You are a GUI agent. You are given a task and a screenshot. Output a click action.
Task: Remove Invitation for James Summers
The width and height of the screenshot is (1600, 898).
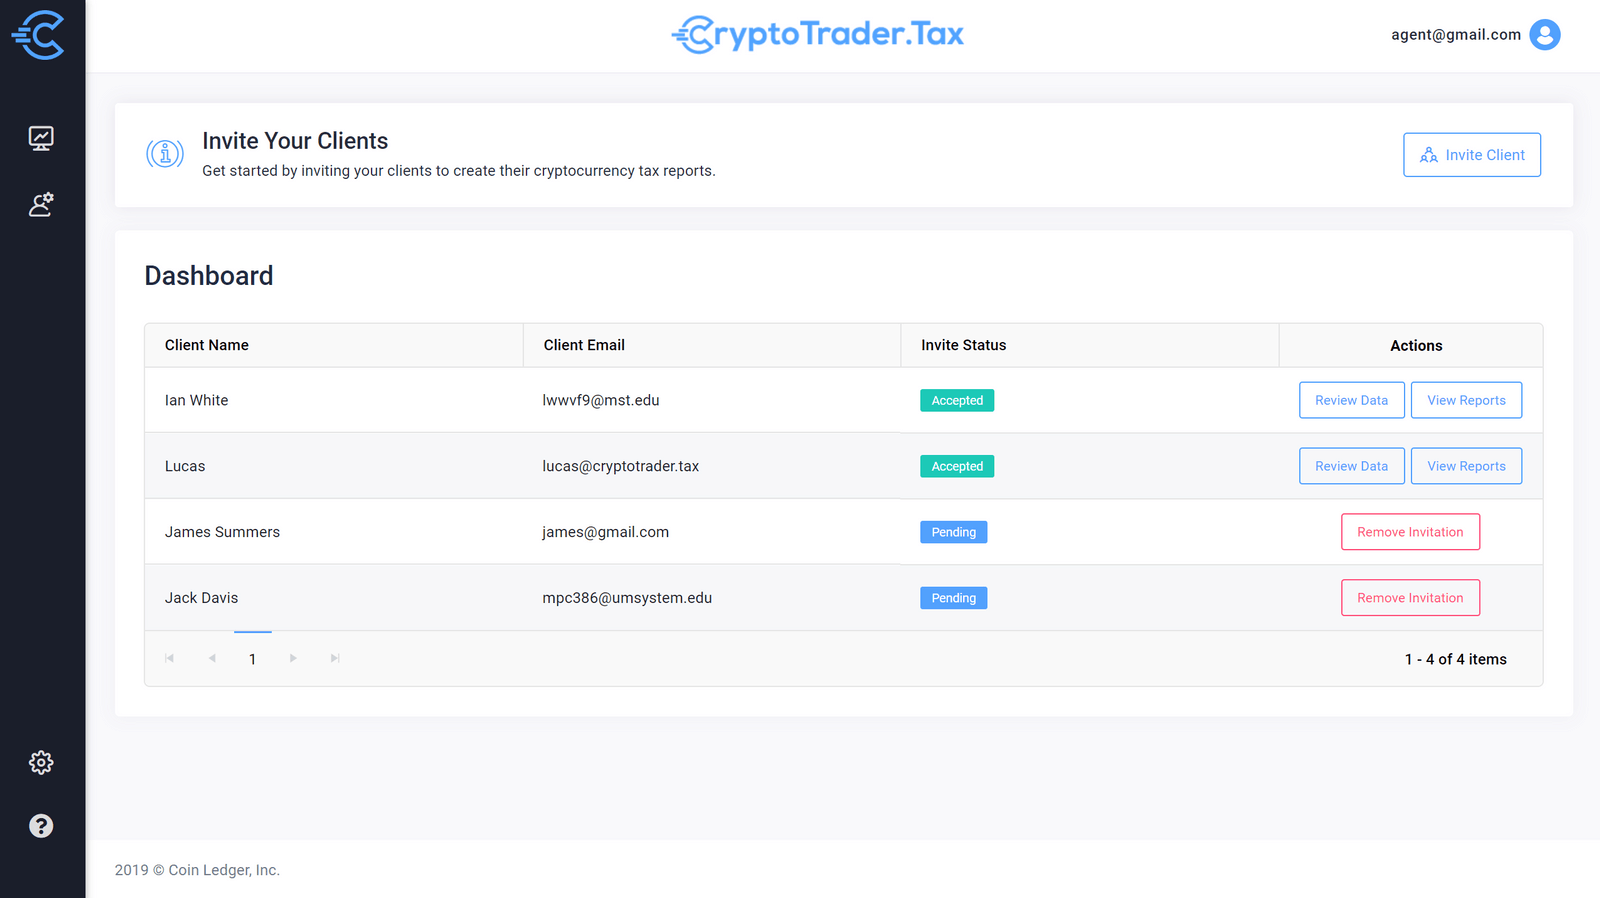pos(1410,532)
